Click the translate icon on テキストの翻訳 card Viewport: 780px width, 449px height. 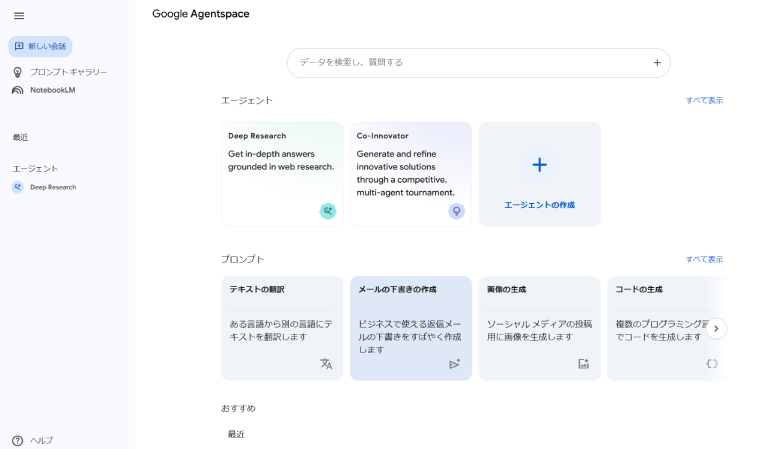coord(326,364)
